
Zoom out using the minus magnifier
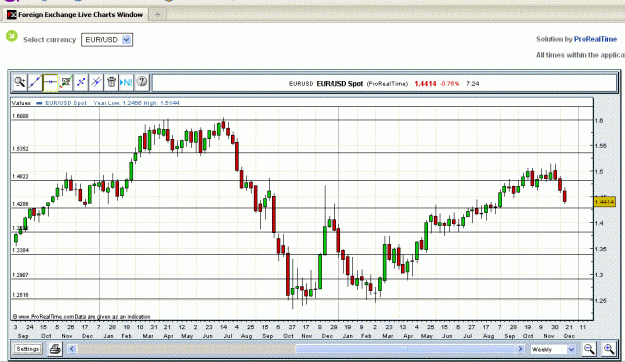(589, 349)
